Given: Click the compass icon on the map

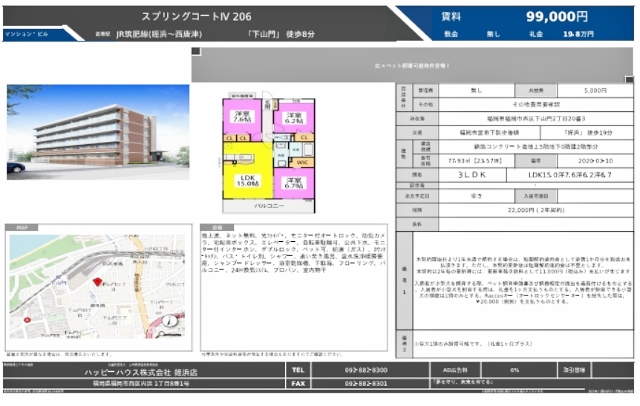Looking at the screenshot, I should coord(170,321).
